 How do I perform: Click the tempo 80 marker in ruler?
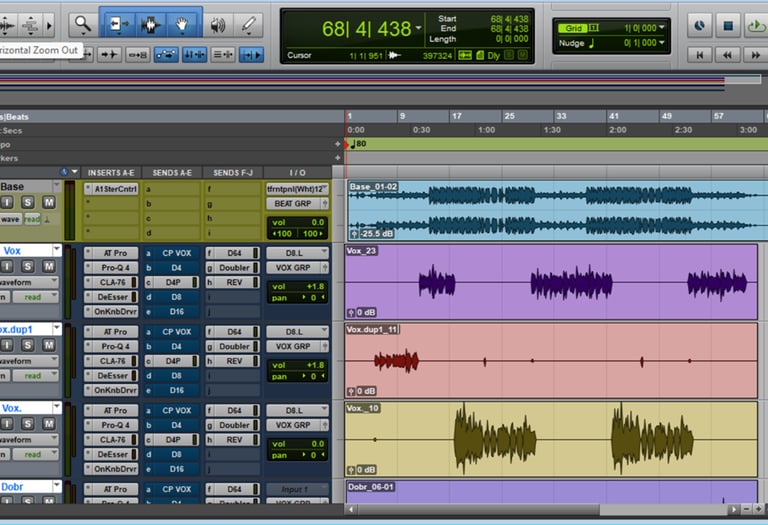(x=359, y=144)
